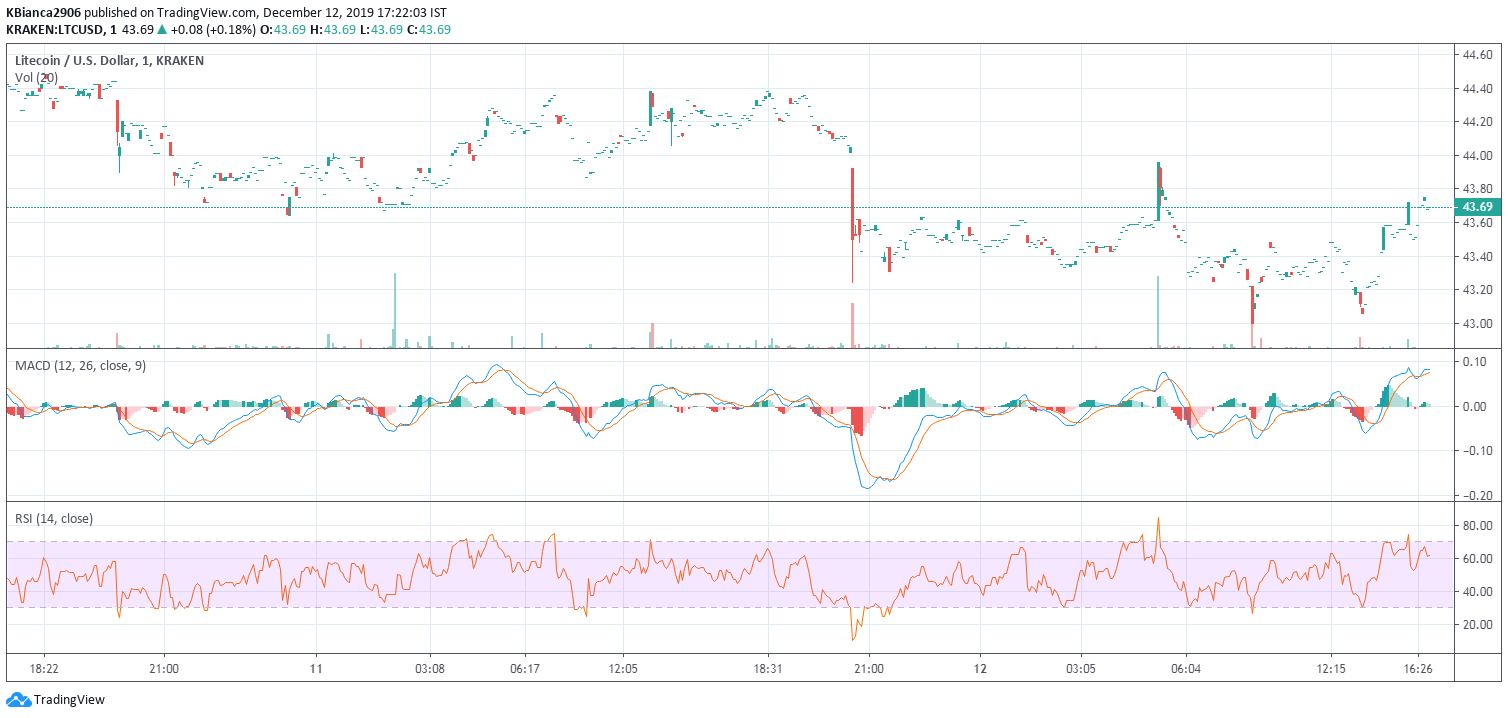Click the 21:00 label left of date 11
The height and width of the screenshot is (718, 1508).
tap(164, 668)
